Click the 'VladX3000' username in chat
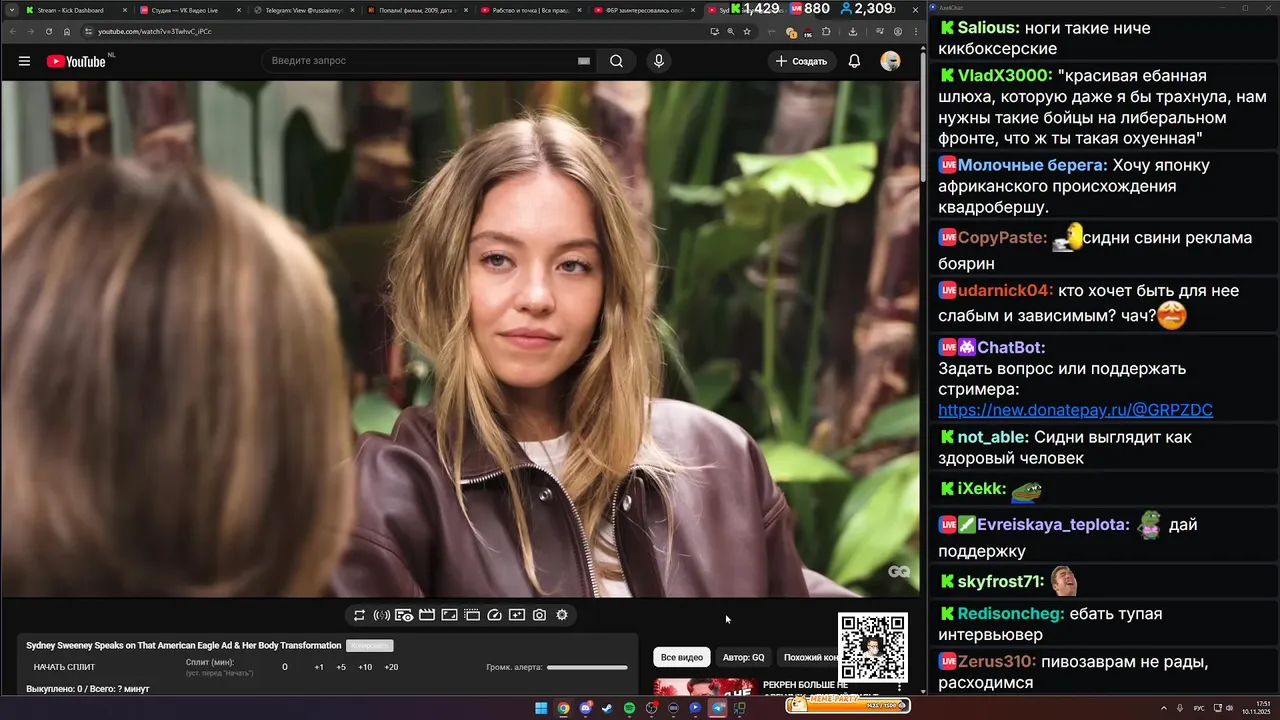 1004,76
